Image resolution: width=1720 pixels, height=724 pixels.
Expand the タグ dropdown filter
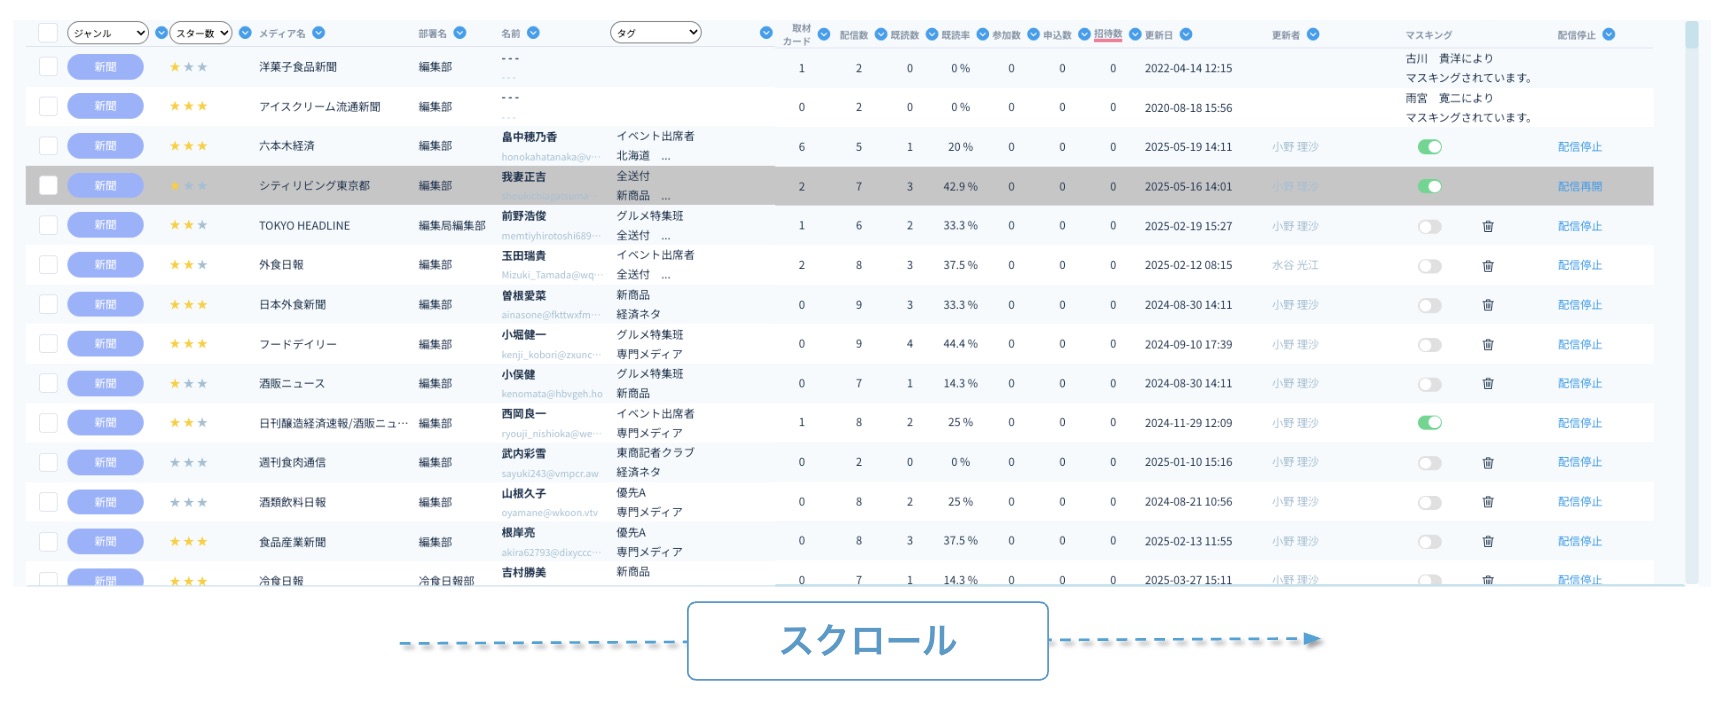(655, 33)
